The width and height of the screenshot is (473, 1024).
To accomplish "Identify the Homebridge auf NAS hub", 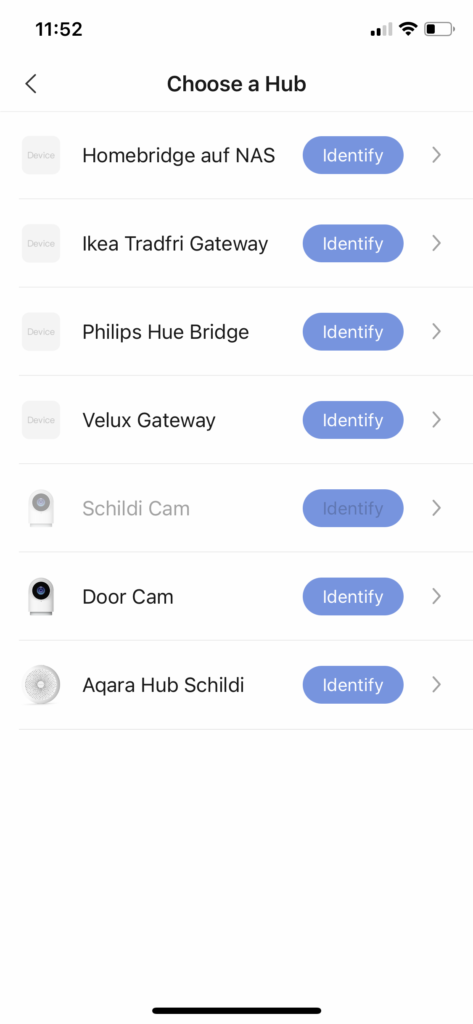I will [353, 155].
